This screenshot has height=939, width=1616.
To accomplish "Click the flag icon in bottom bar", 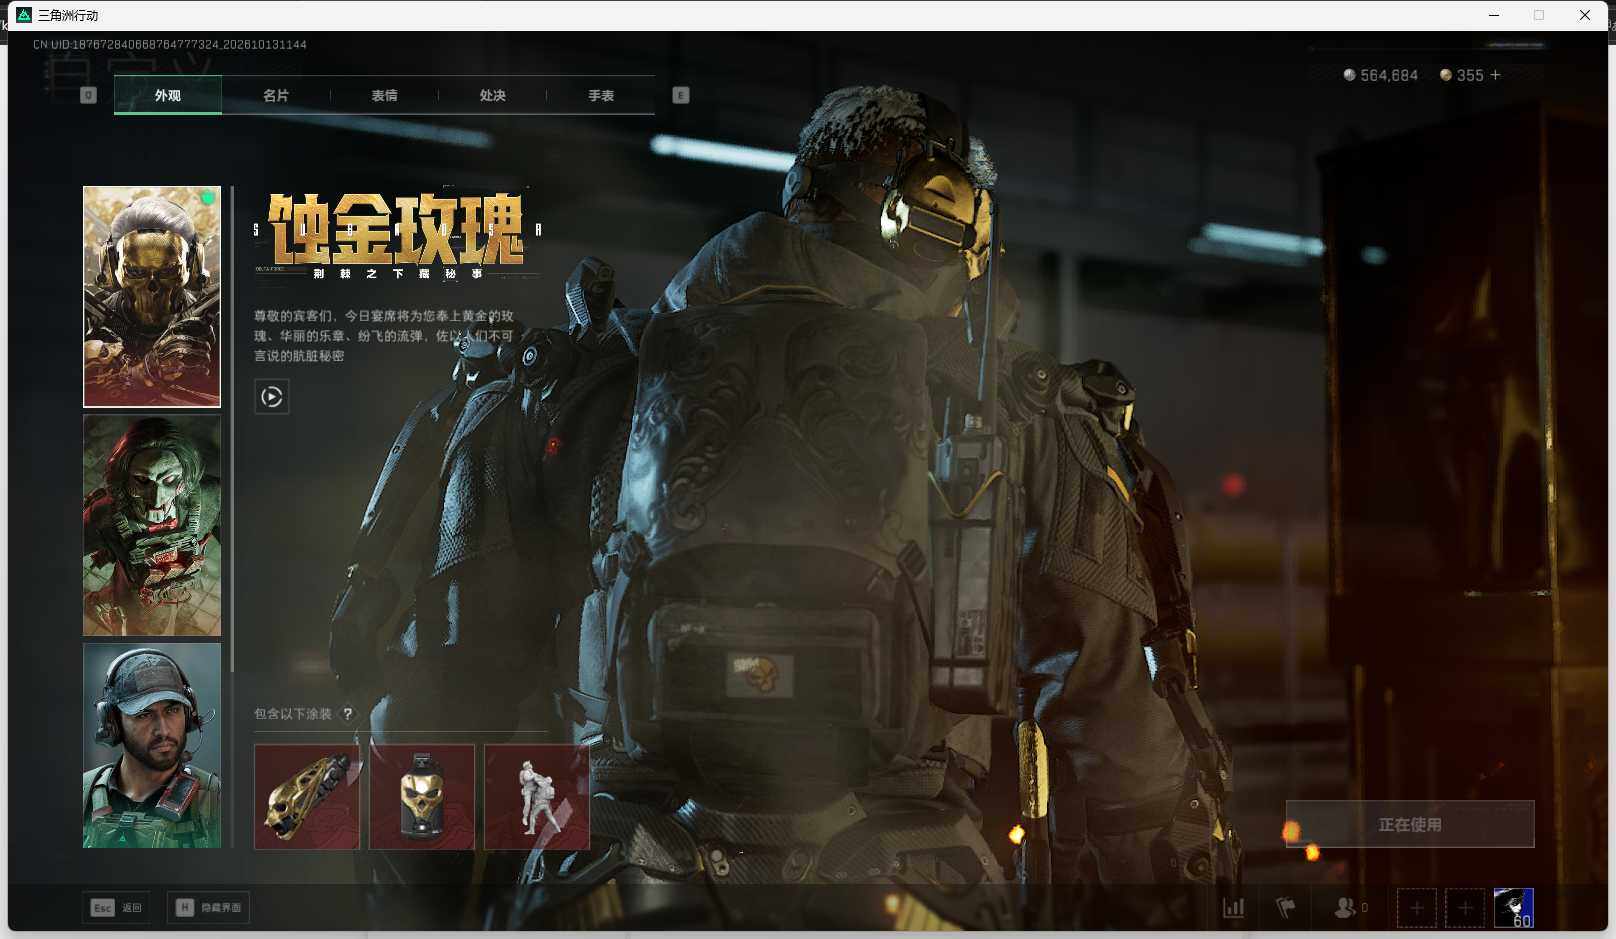I will click(x=1286, y=908).
